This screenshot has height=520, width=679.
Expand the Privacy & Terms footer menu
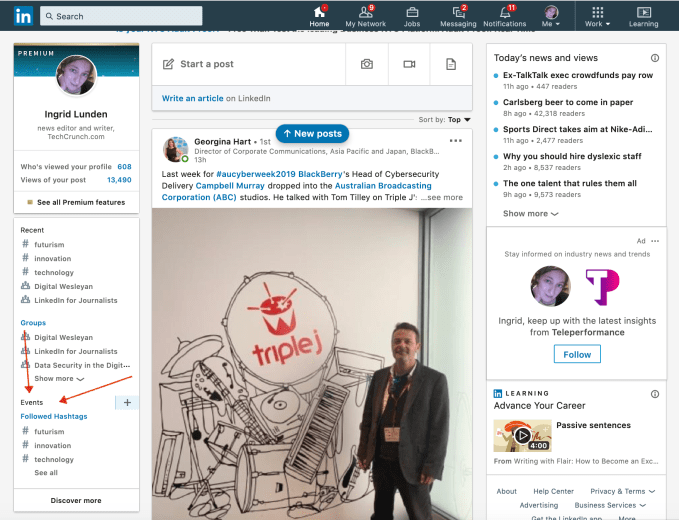(x=623, y=491)
